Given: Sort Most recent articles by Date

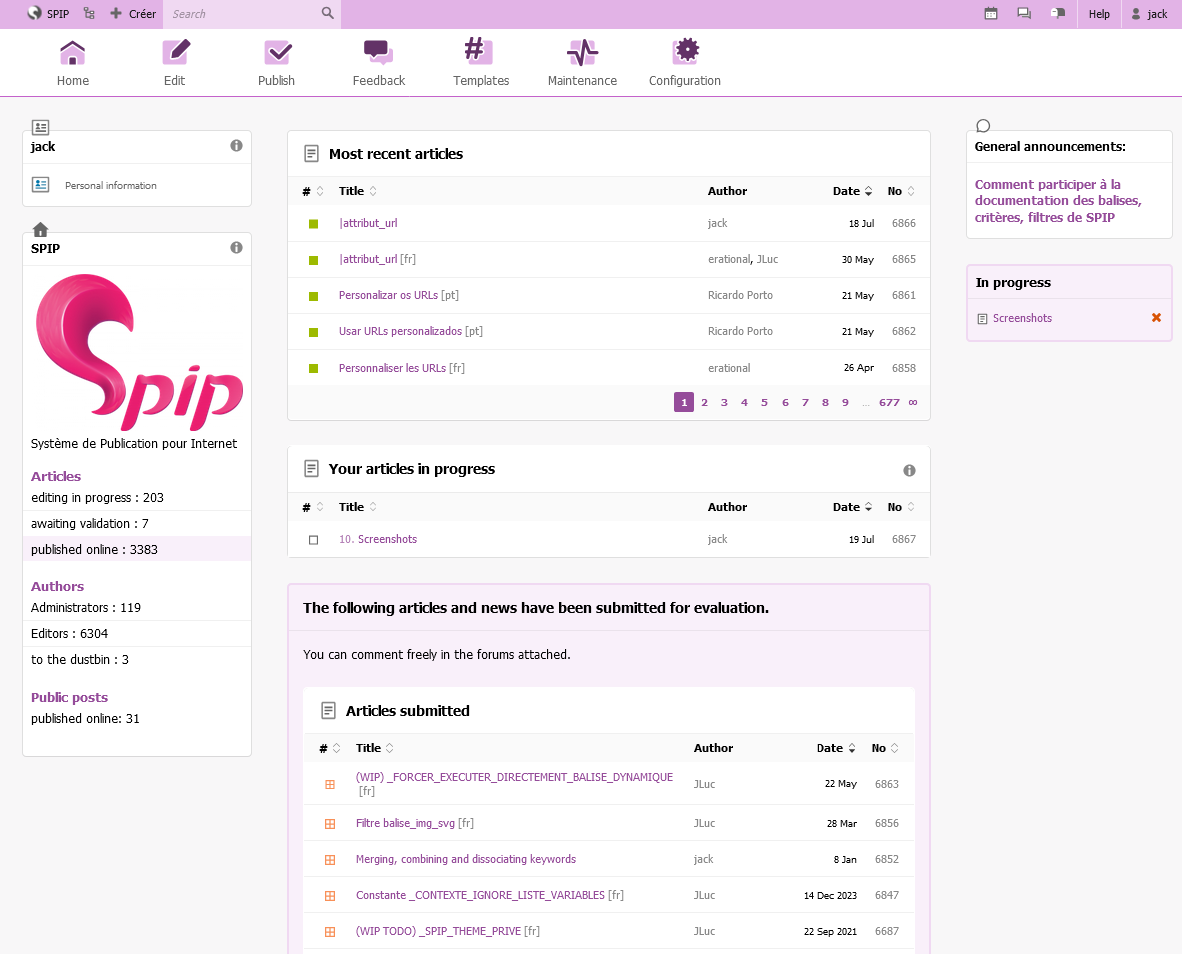Looking at the screenshot, I should tap(846, 191).
